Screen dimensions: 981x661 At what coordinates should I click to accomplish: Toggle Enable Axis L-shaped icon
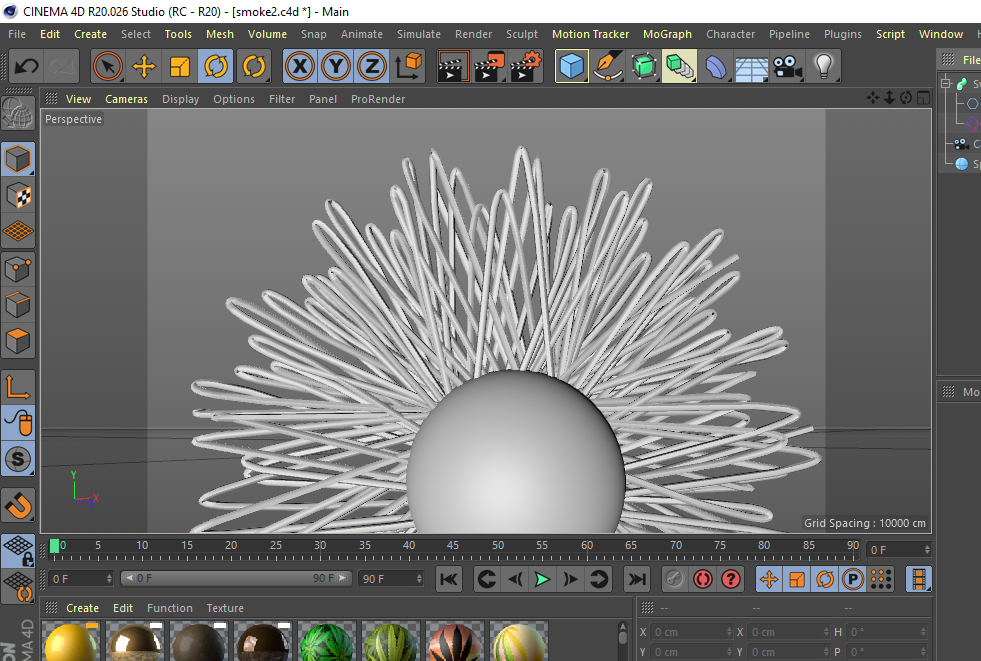(18, 388)
